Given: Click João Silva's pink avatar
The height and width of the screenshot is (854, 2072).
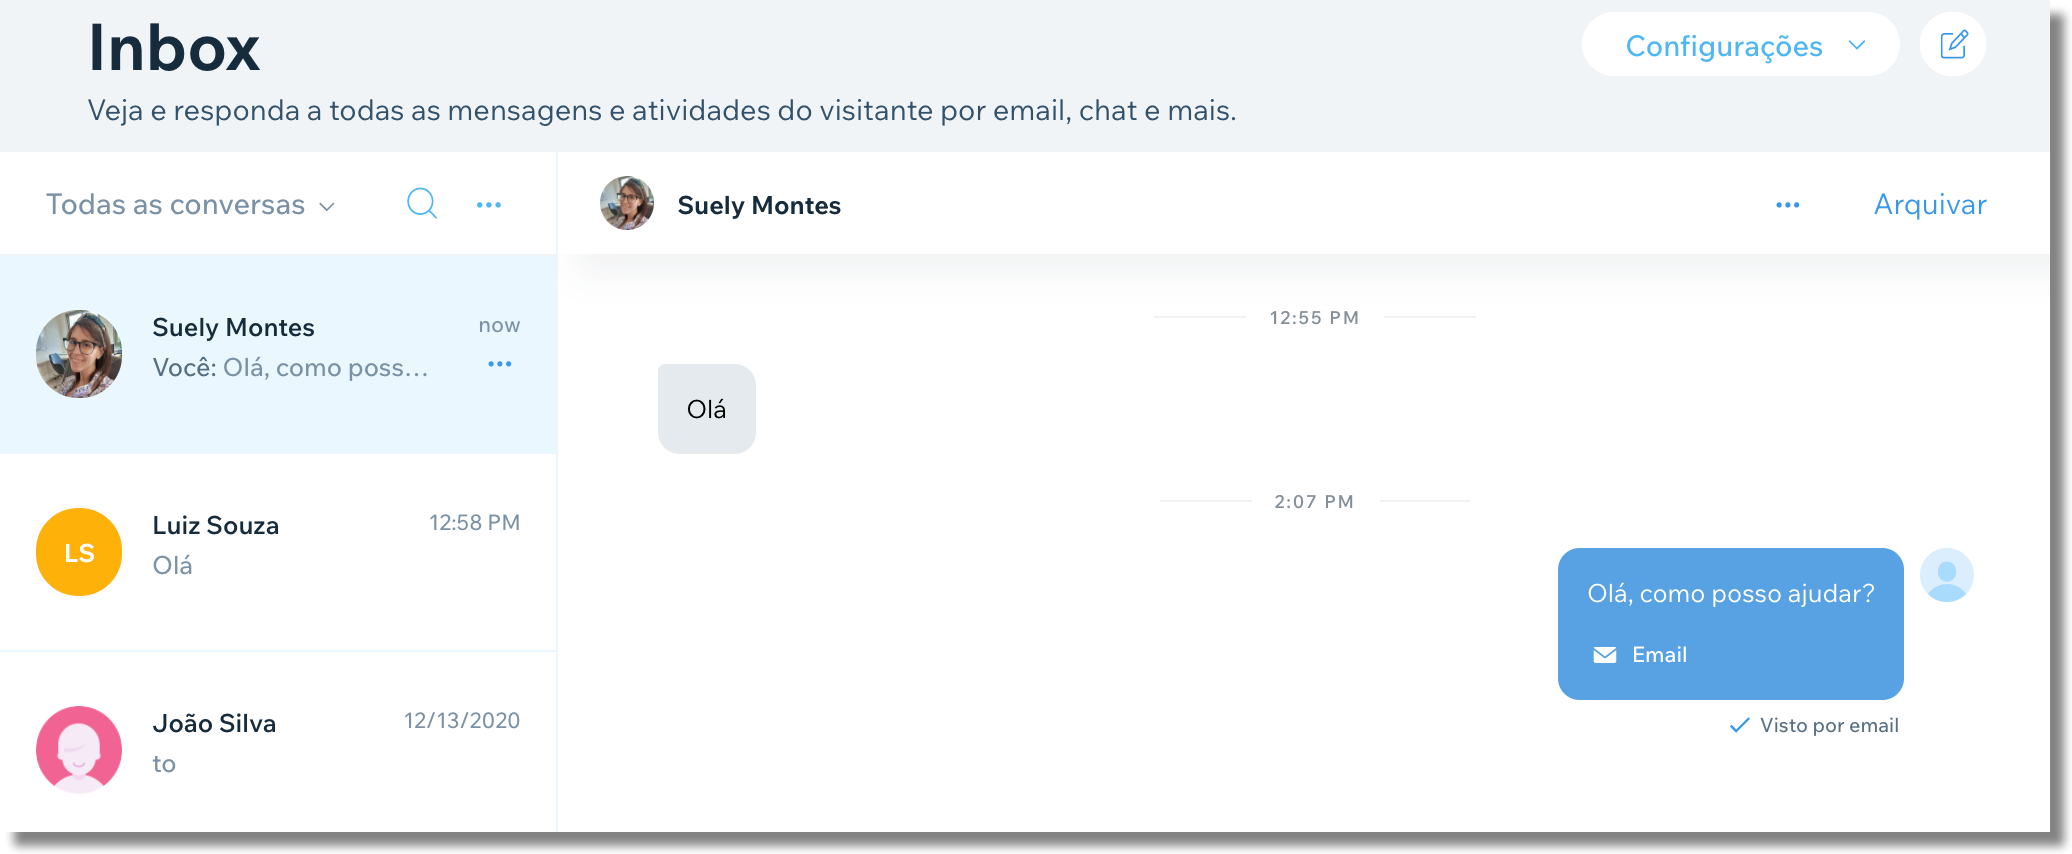Looking at the screenshot, I should [x=79, y=749].
